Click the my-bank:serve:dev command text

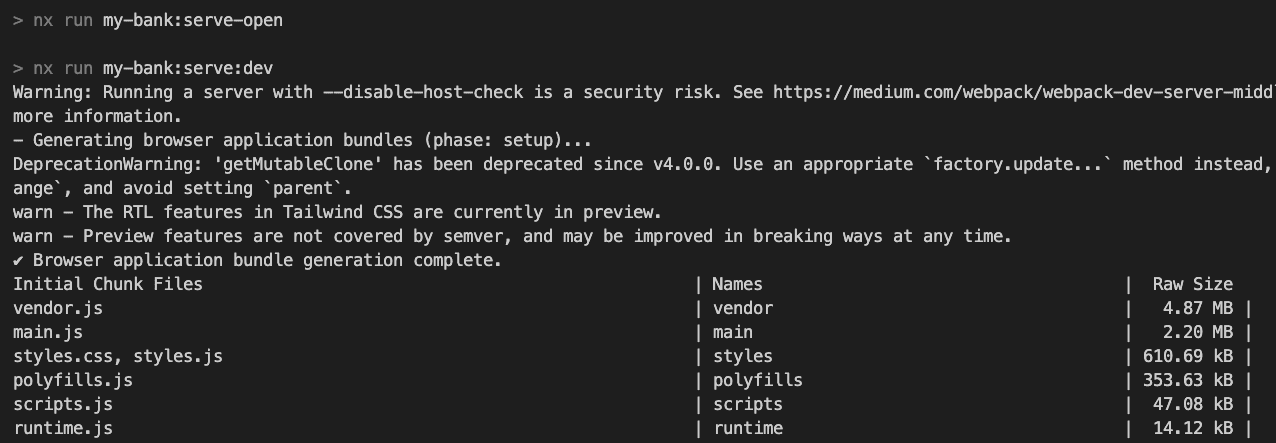coord(188,68)
